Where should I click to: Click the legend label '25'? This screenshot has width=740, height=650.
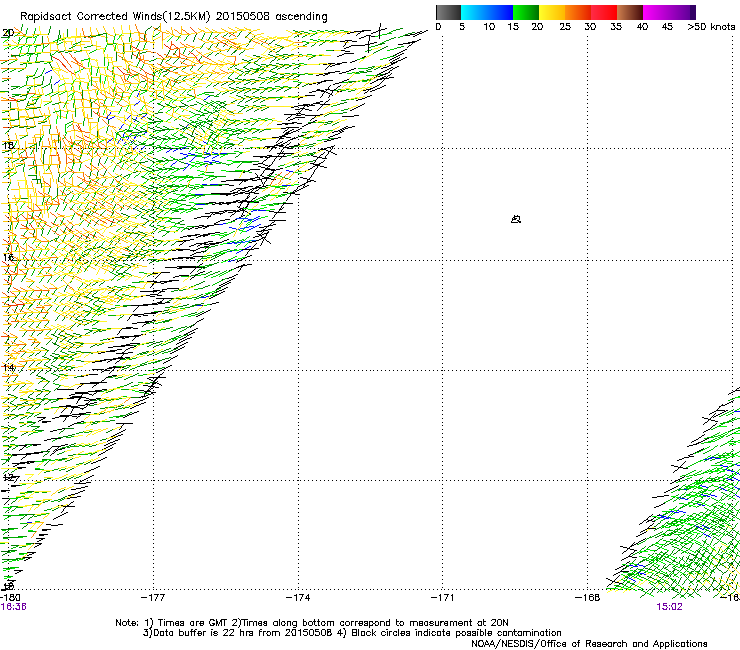[x=565, y=27]
